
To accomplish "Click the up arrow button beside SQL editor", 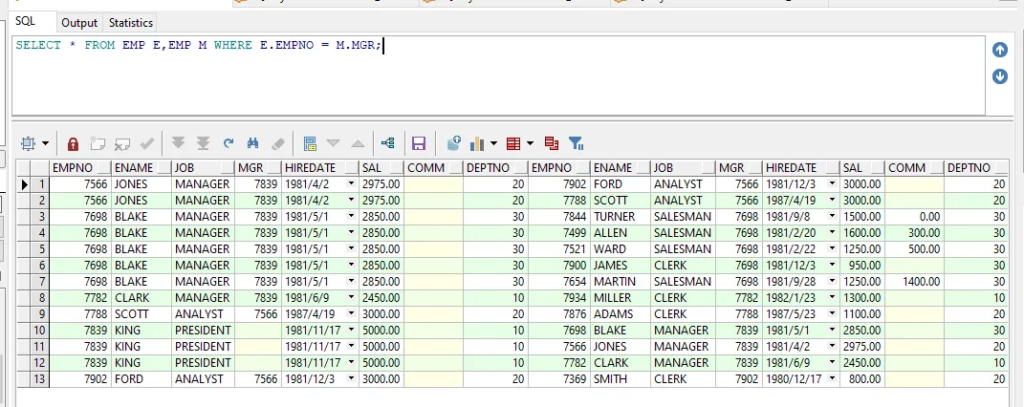I will tap(999, 50).
